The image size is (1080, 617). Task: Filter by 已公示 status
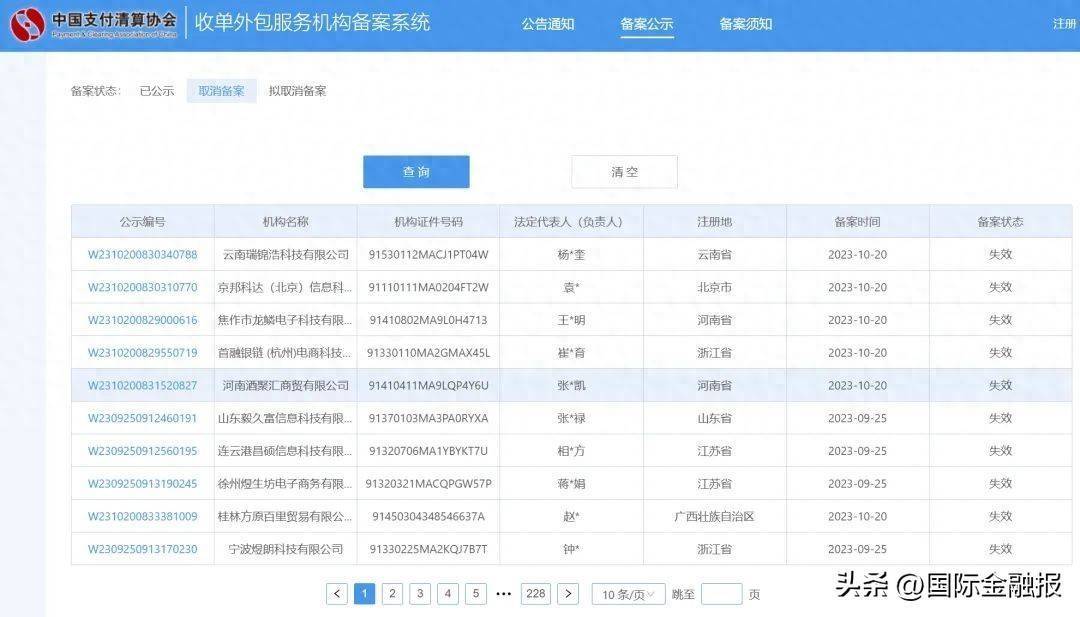[x=157, y=91]
